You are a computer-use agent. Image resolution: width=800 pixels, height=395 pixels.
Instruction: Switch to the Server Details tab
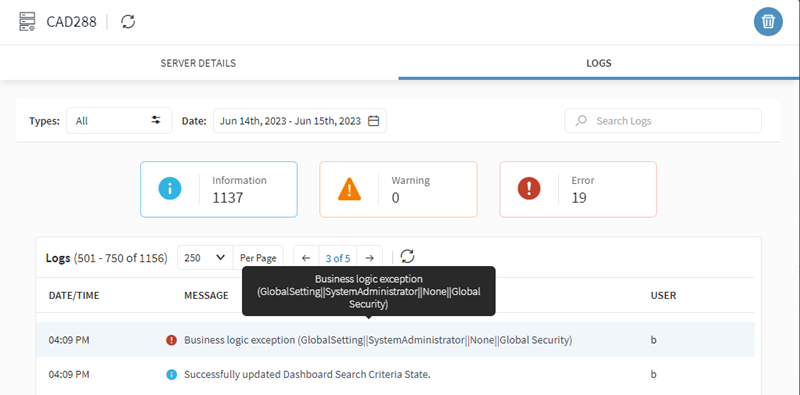click(198, 63)
